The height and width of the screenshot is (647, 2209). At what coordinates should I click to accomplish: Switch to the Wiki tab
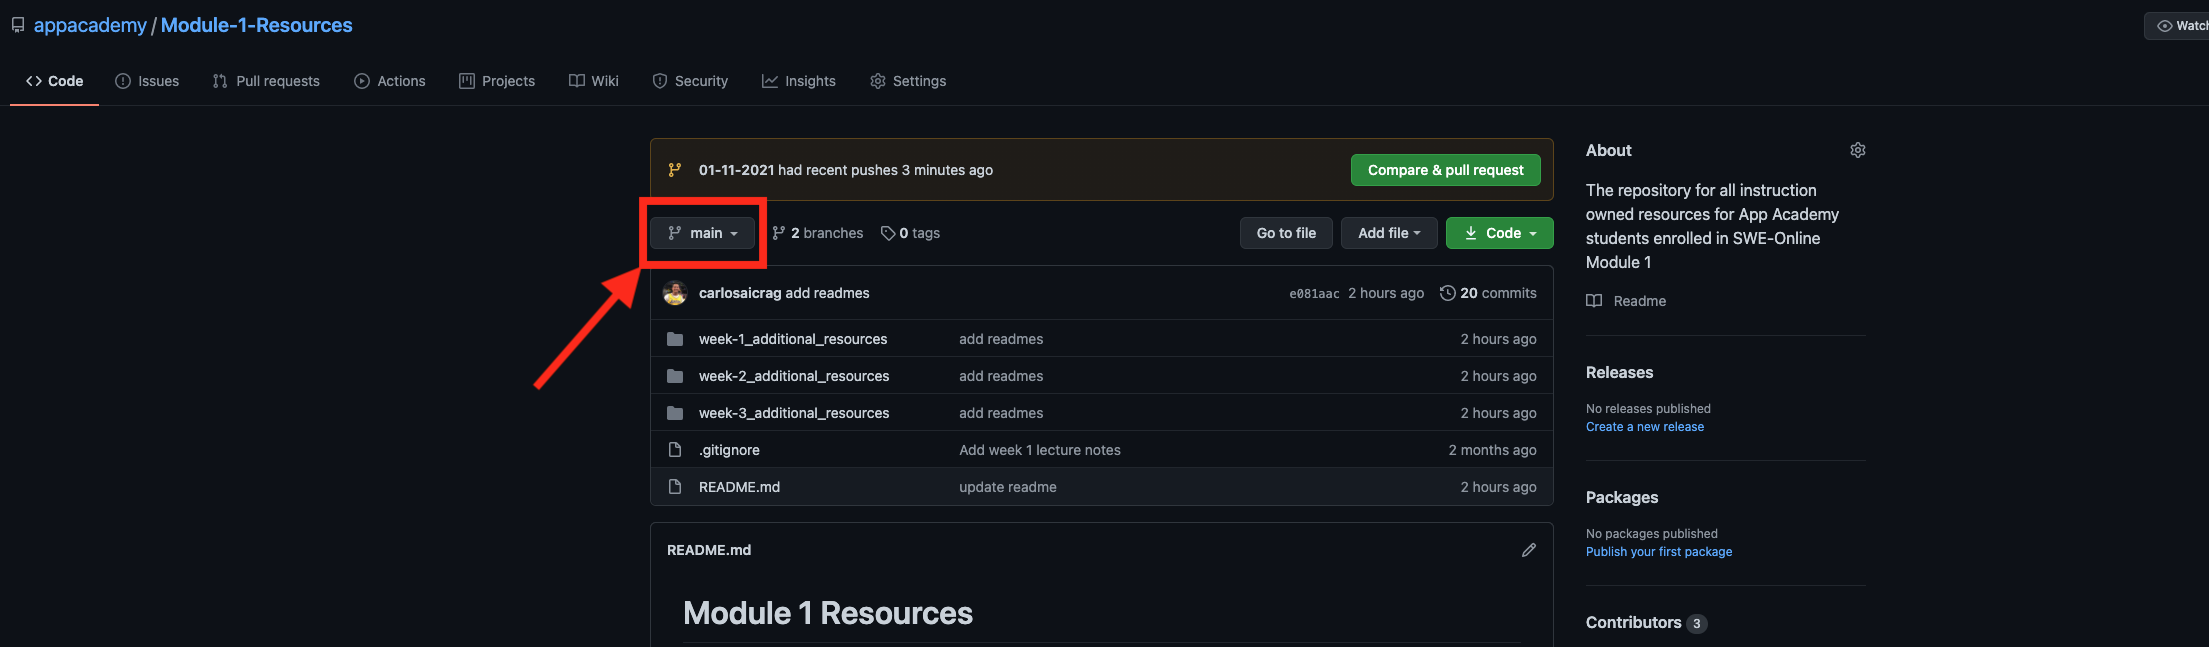(594, 81)
